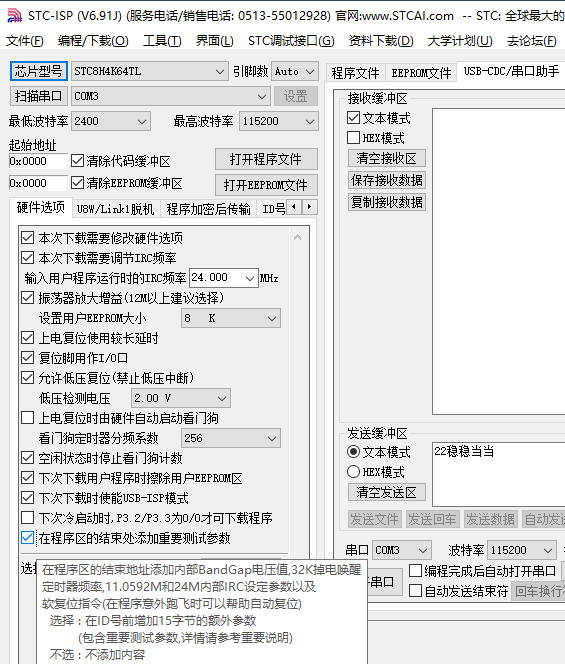Open low voltage detection '2.00 V' dropdown
The image size is (565, 664).
181,398
